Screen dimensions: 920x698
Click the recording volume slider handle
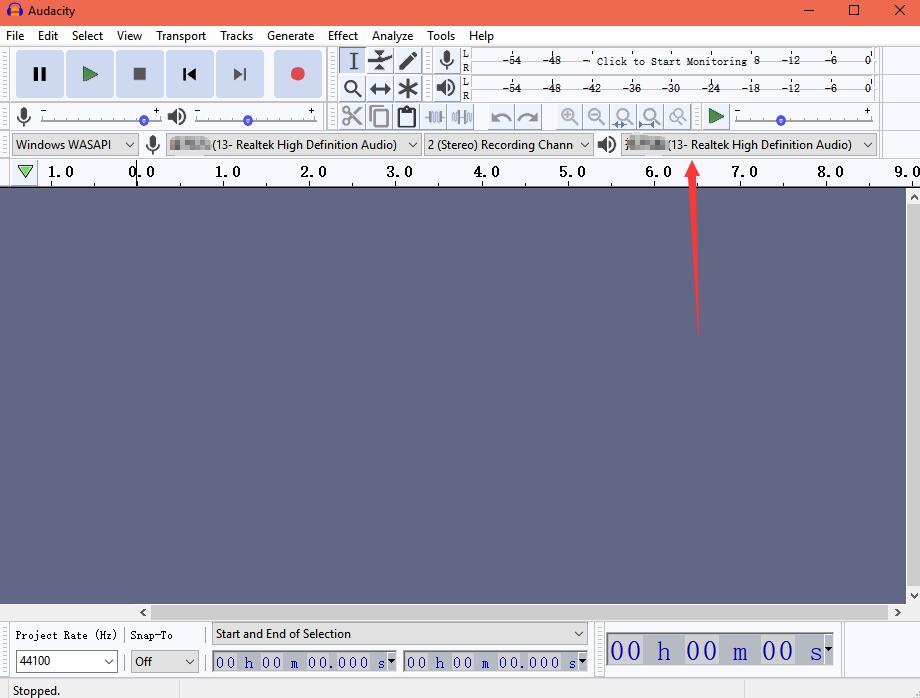144,120
